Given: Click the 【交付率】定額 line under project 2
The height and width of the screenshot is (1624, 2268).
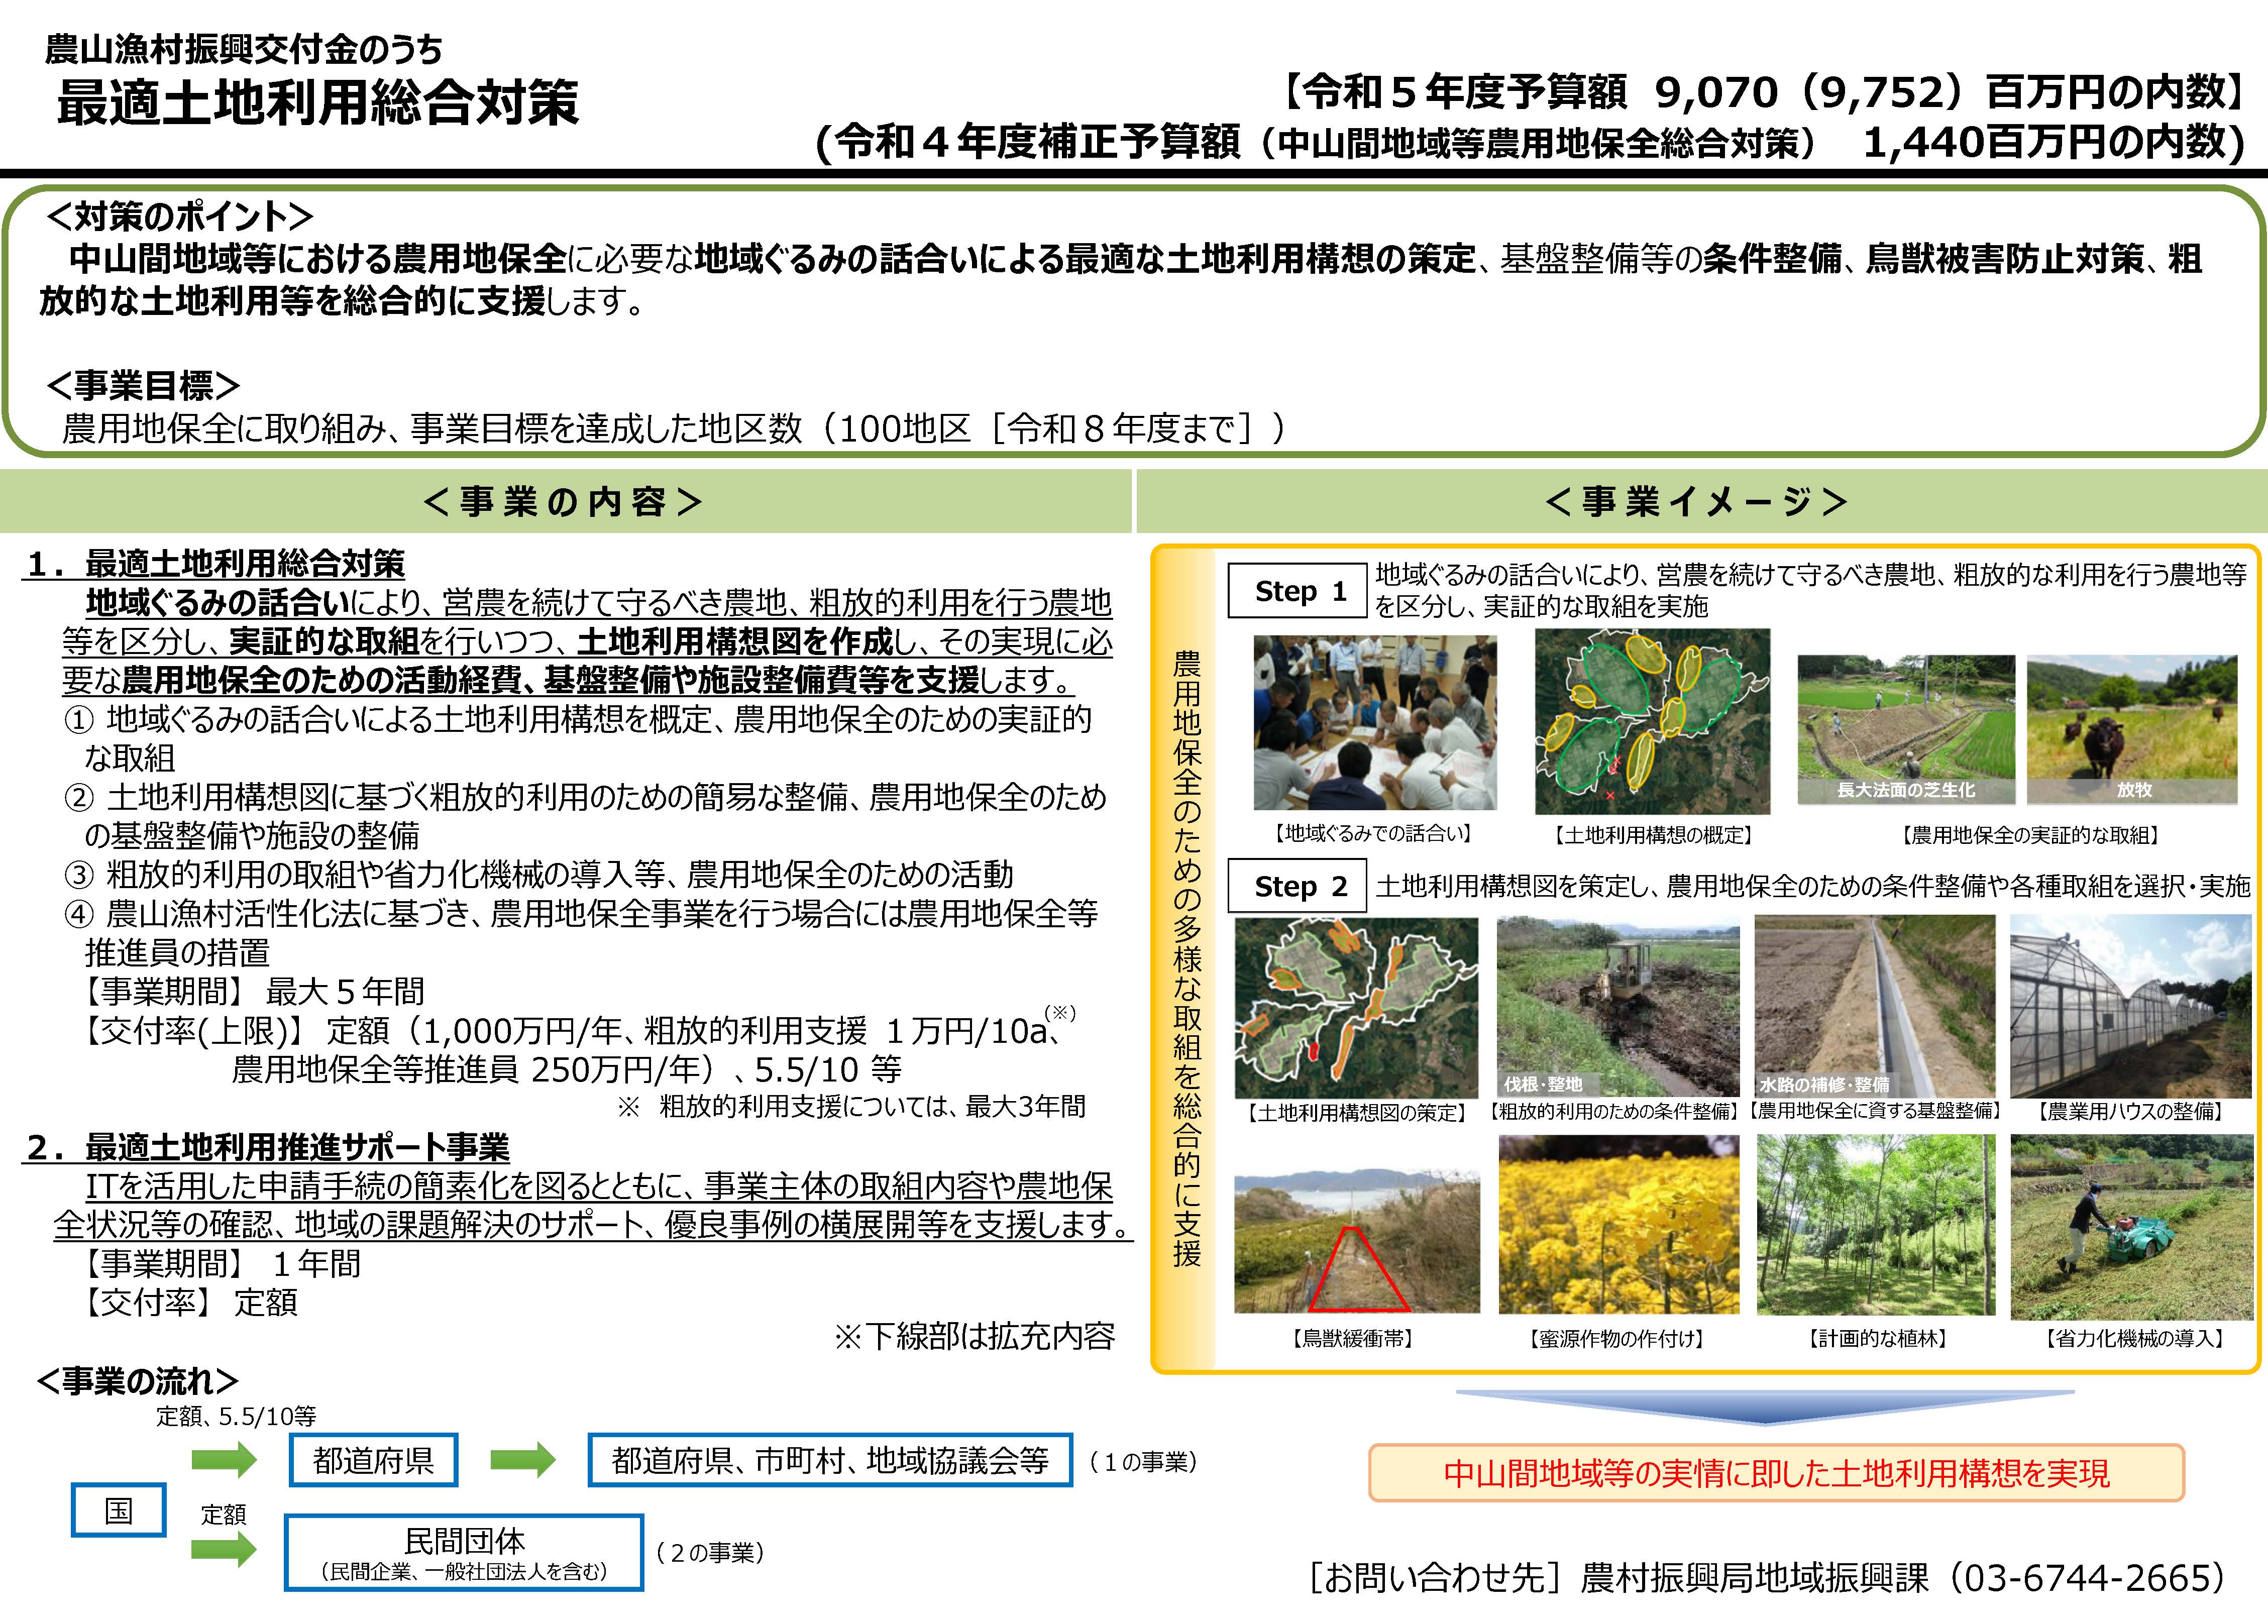Looking at the screenshot, I should pyautogui.click(x=191, y=1302).
